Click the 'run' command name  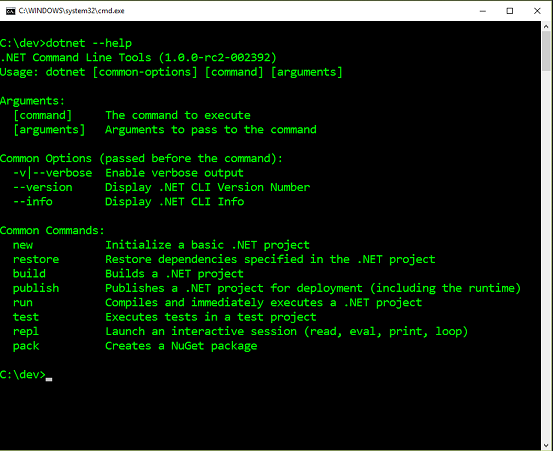(x=23, y=303)
